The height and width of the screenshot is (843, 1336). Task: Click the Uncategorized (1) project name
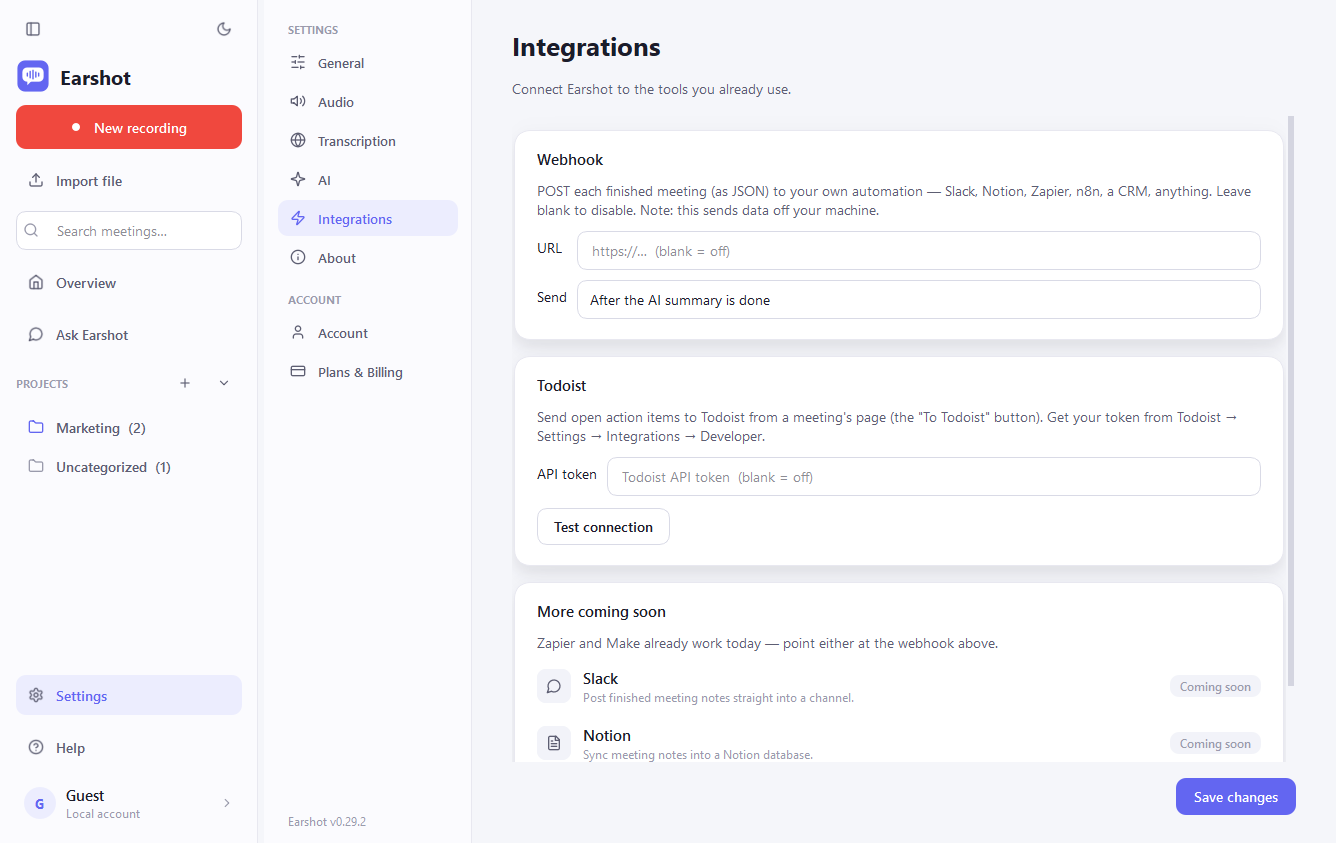(113, 467)
